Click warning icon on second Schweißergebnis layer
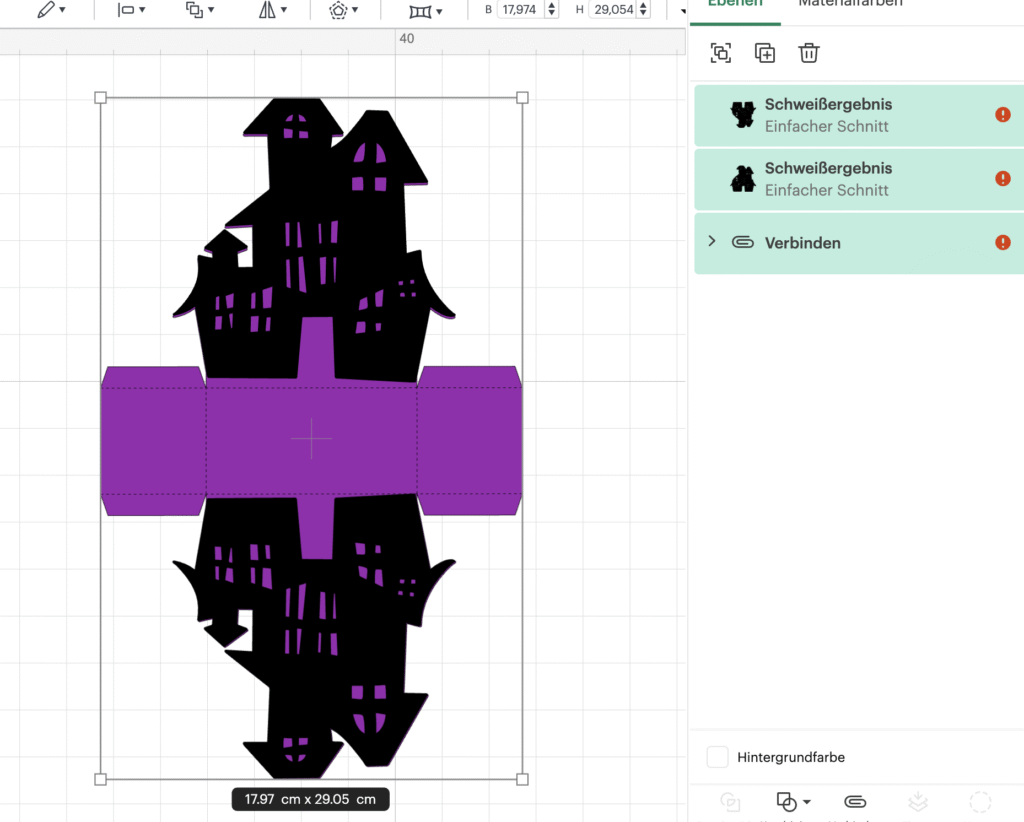 1003,179
